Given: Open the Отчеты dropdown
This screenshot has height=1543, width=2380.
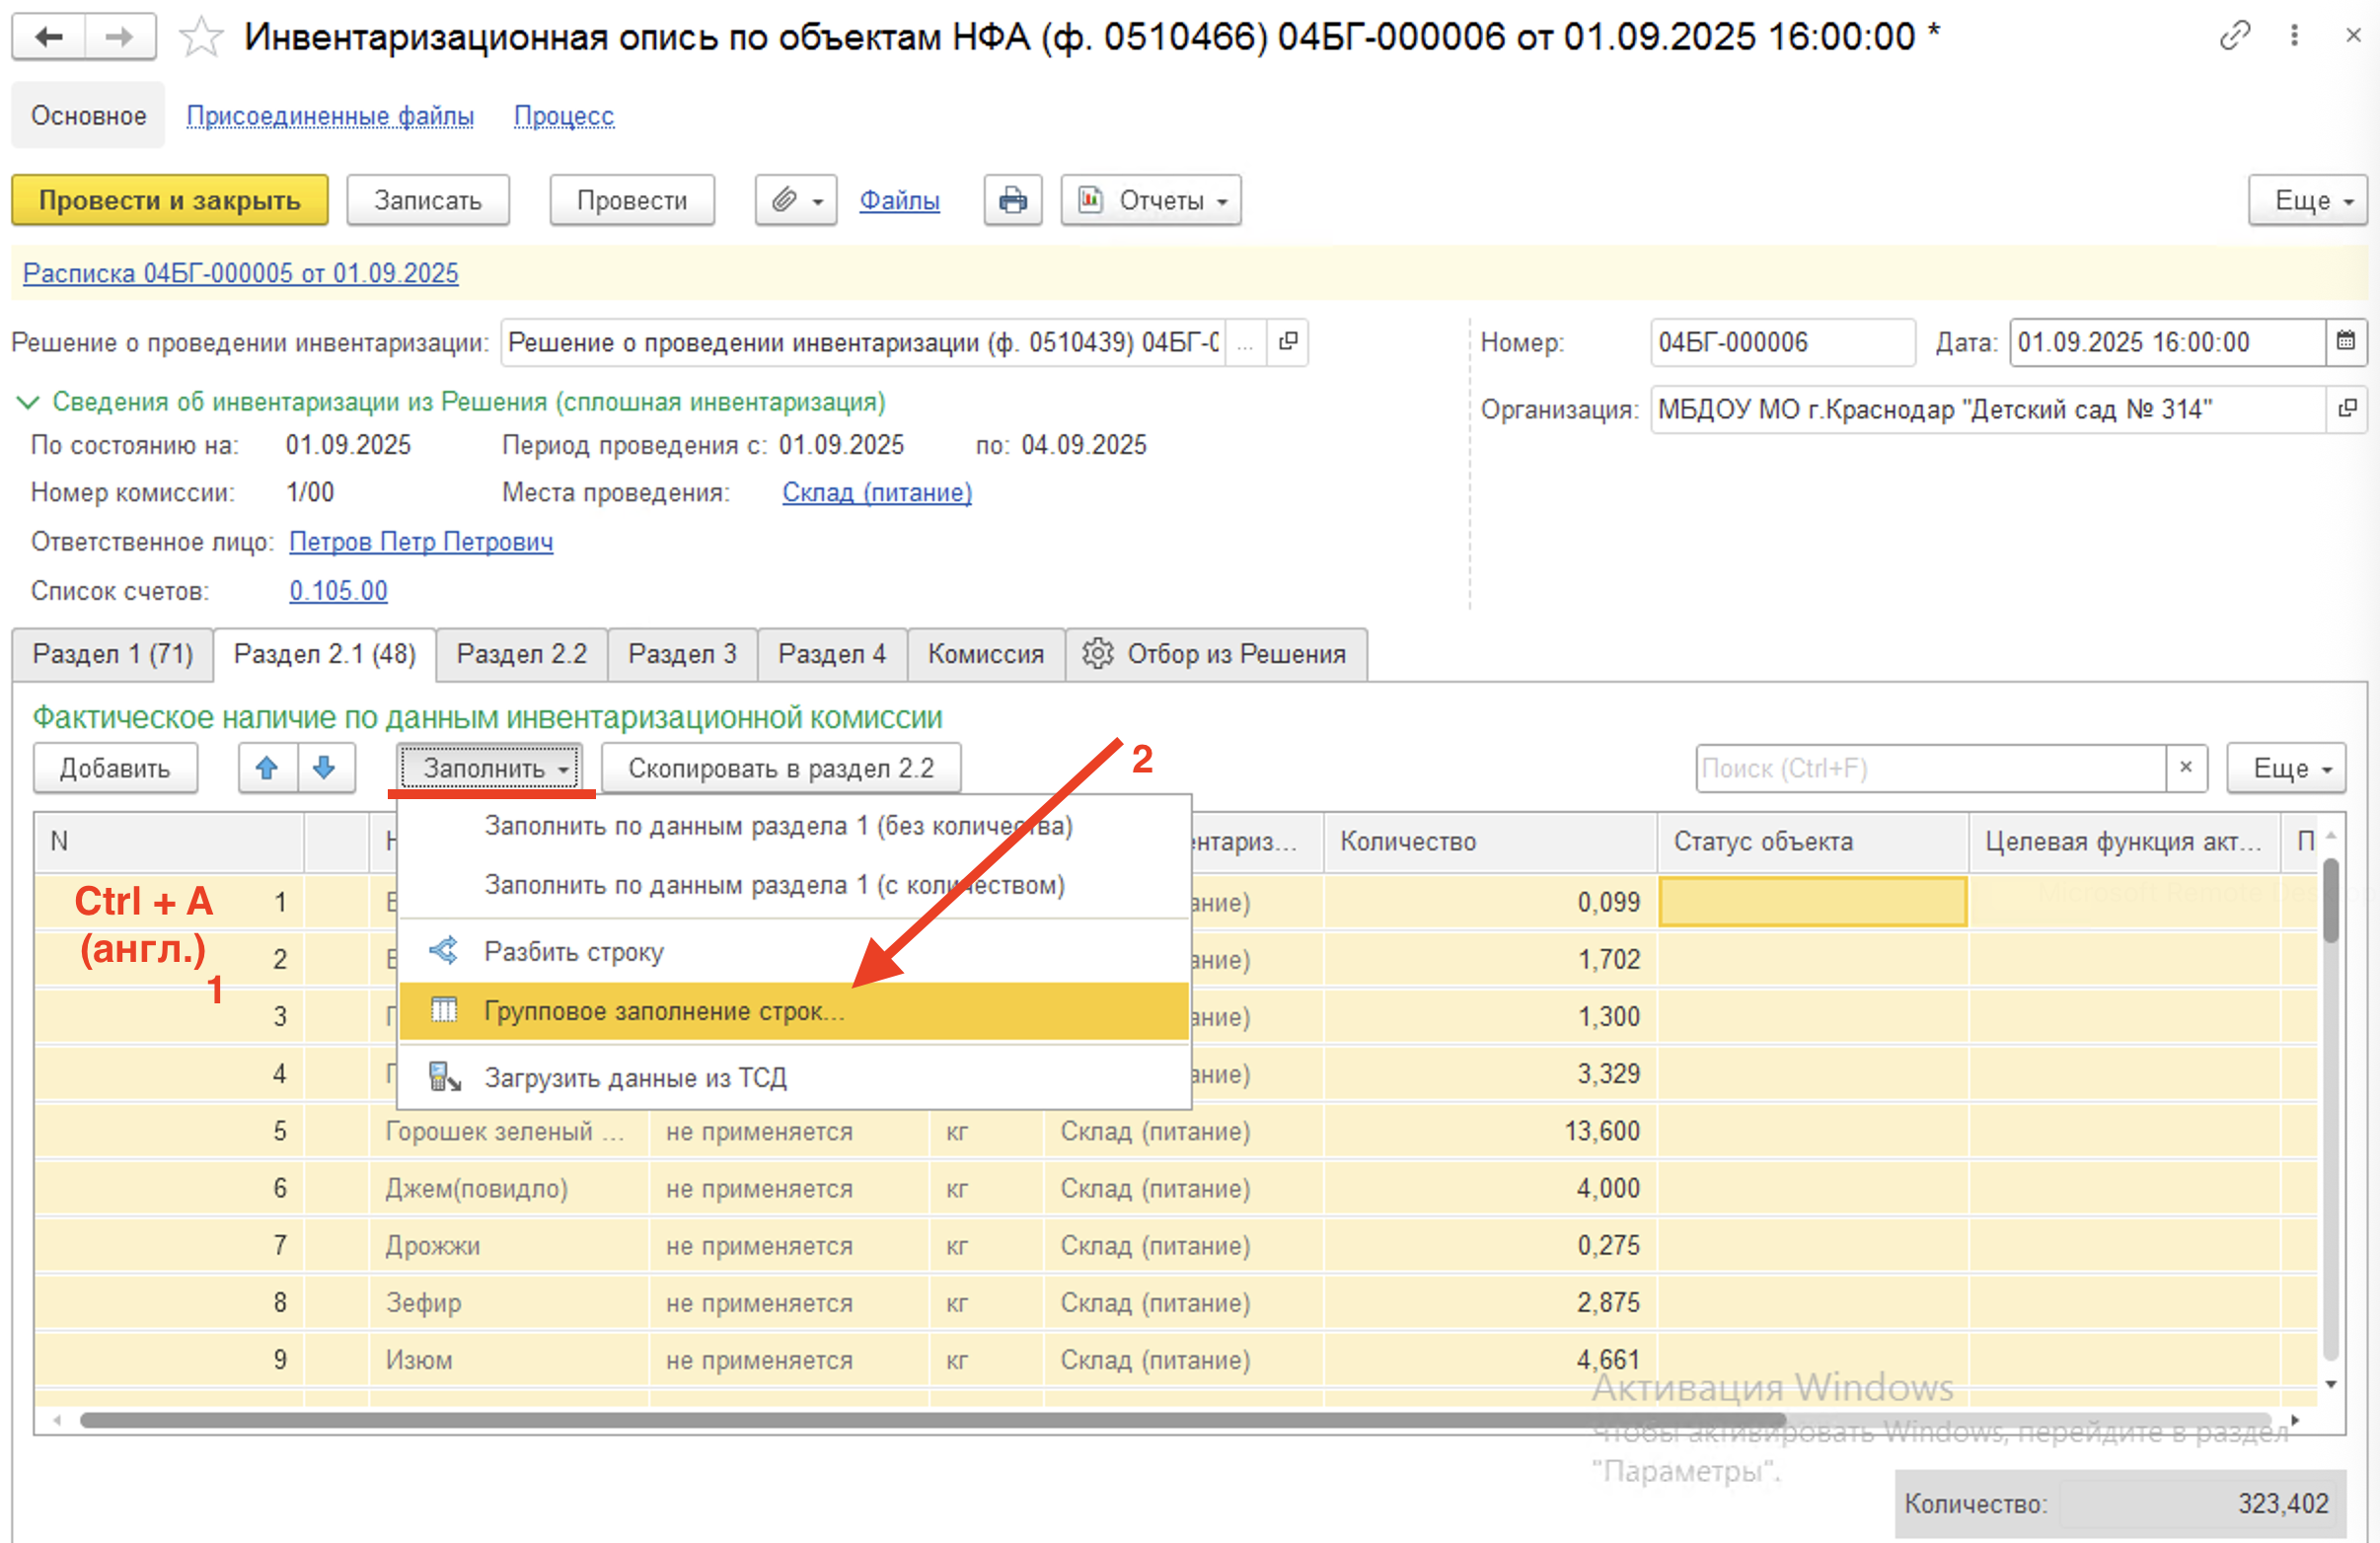Looking at the screenshot, I should pyautogui.click(x=1151, y=200).
